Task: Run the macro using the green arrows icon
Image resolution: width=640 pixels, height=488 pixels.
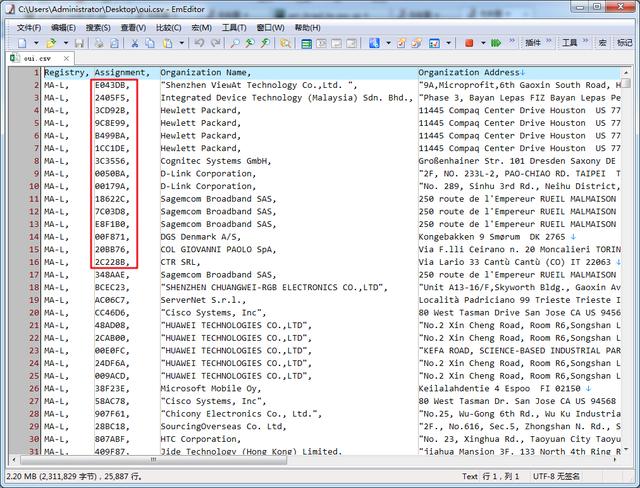Action: point(496,42)
